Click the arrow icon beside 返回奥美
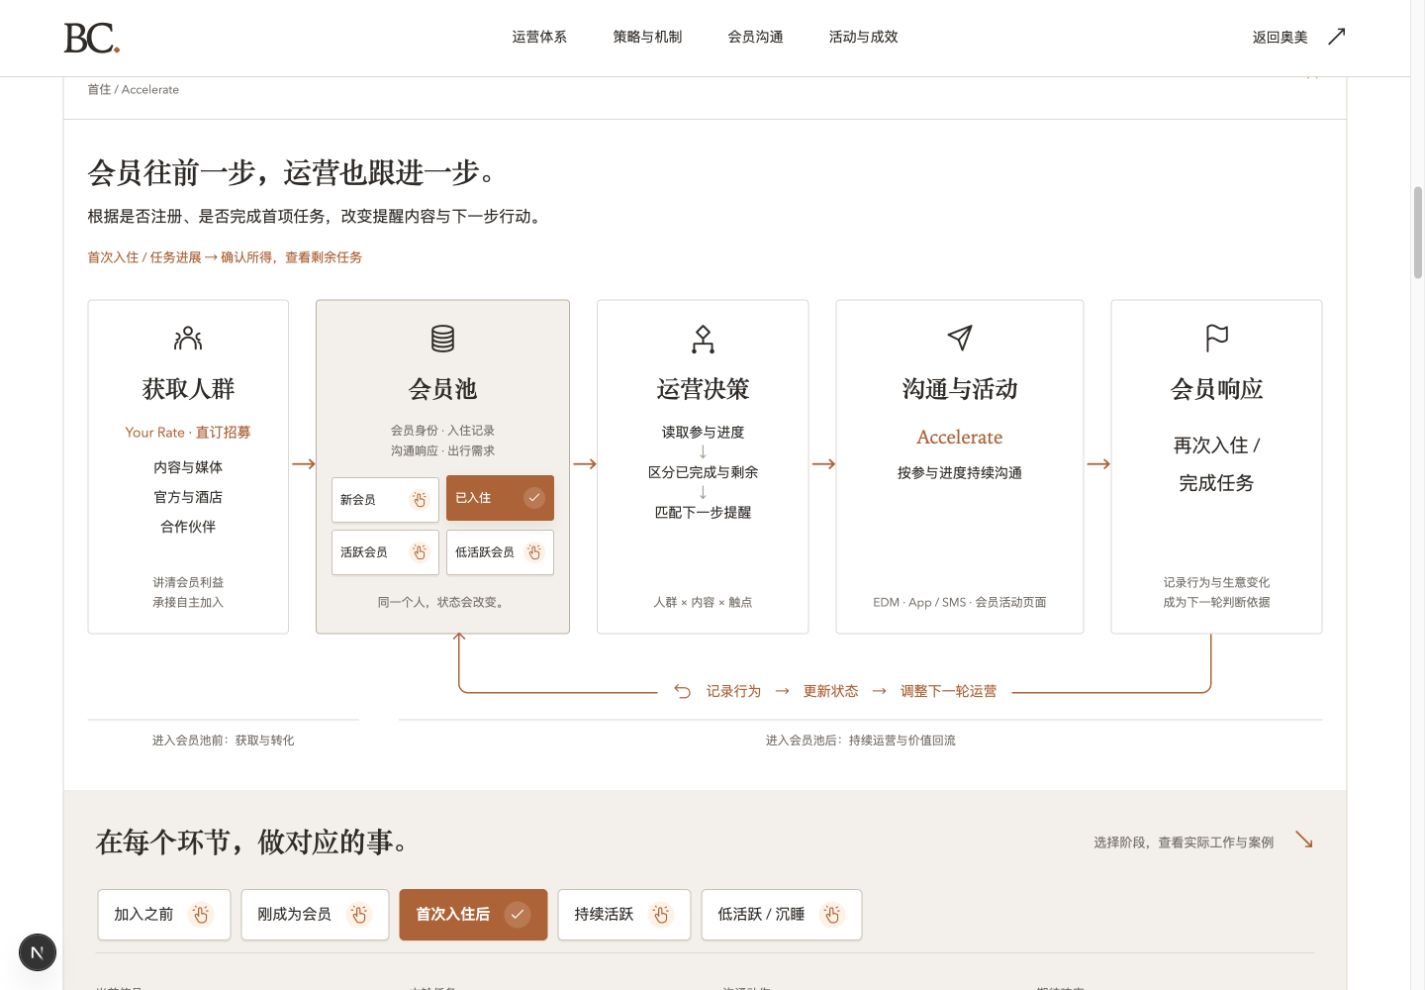Image resolution: width=1425 pixels, height=990 pixels. (x=1336, y=37)
